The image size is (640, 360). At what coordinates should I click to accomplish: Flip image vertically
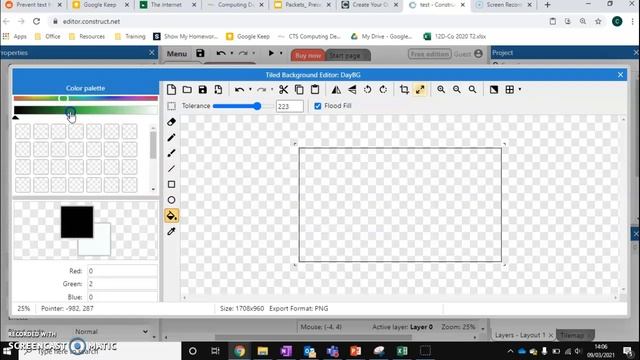[352, 89]
